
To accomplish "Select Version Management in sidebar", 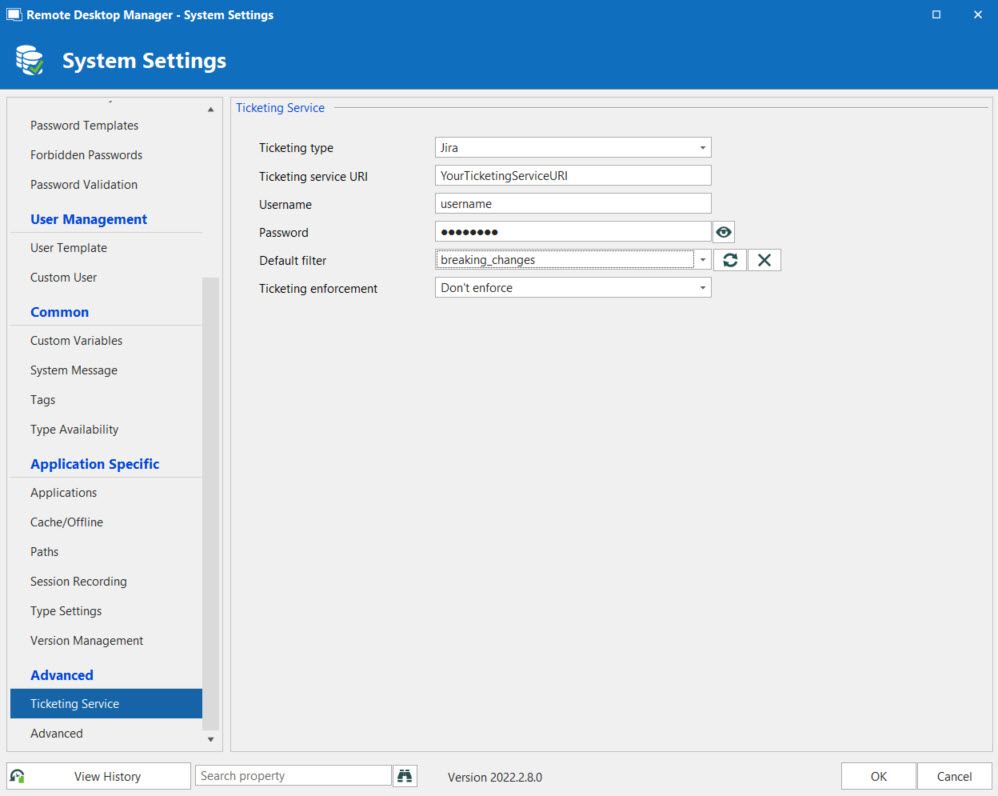I will tap(86, 641).
